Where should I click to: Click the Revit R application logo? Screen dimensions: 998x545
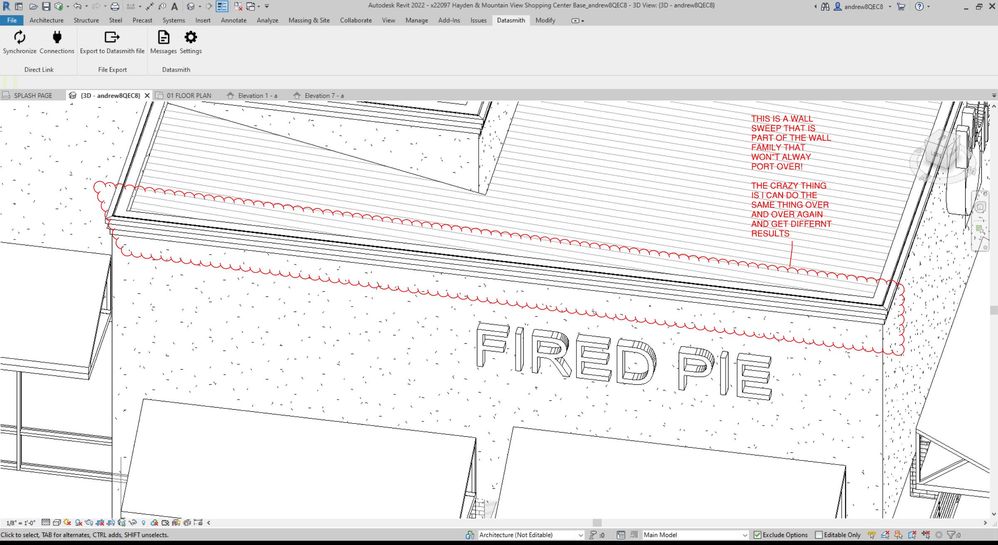coord(6,6)
